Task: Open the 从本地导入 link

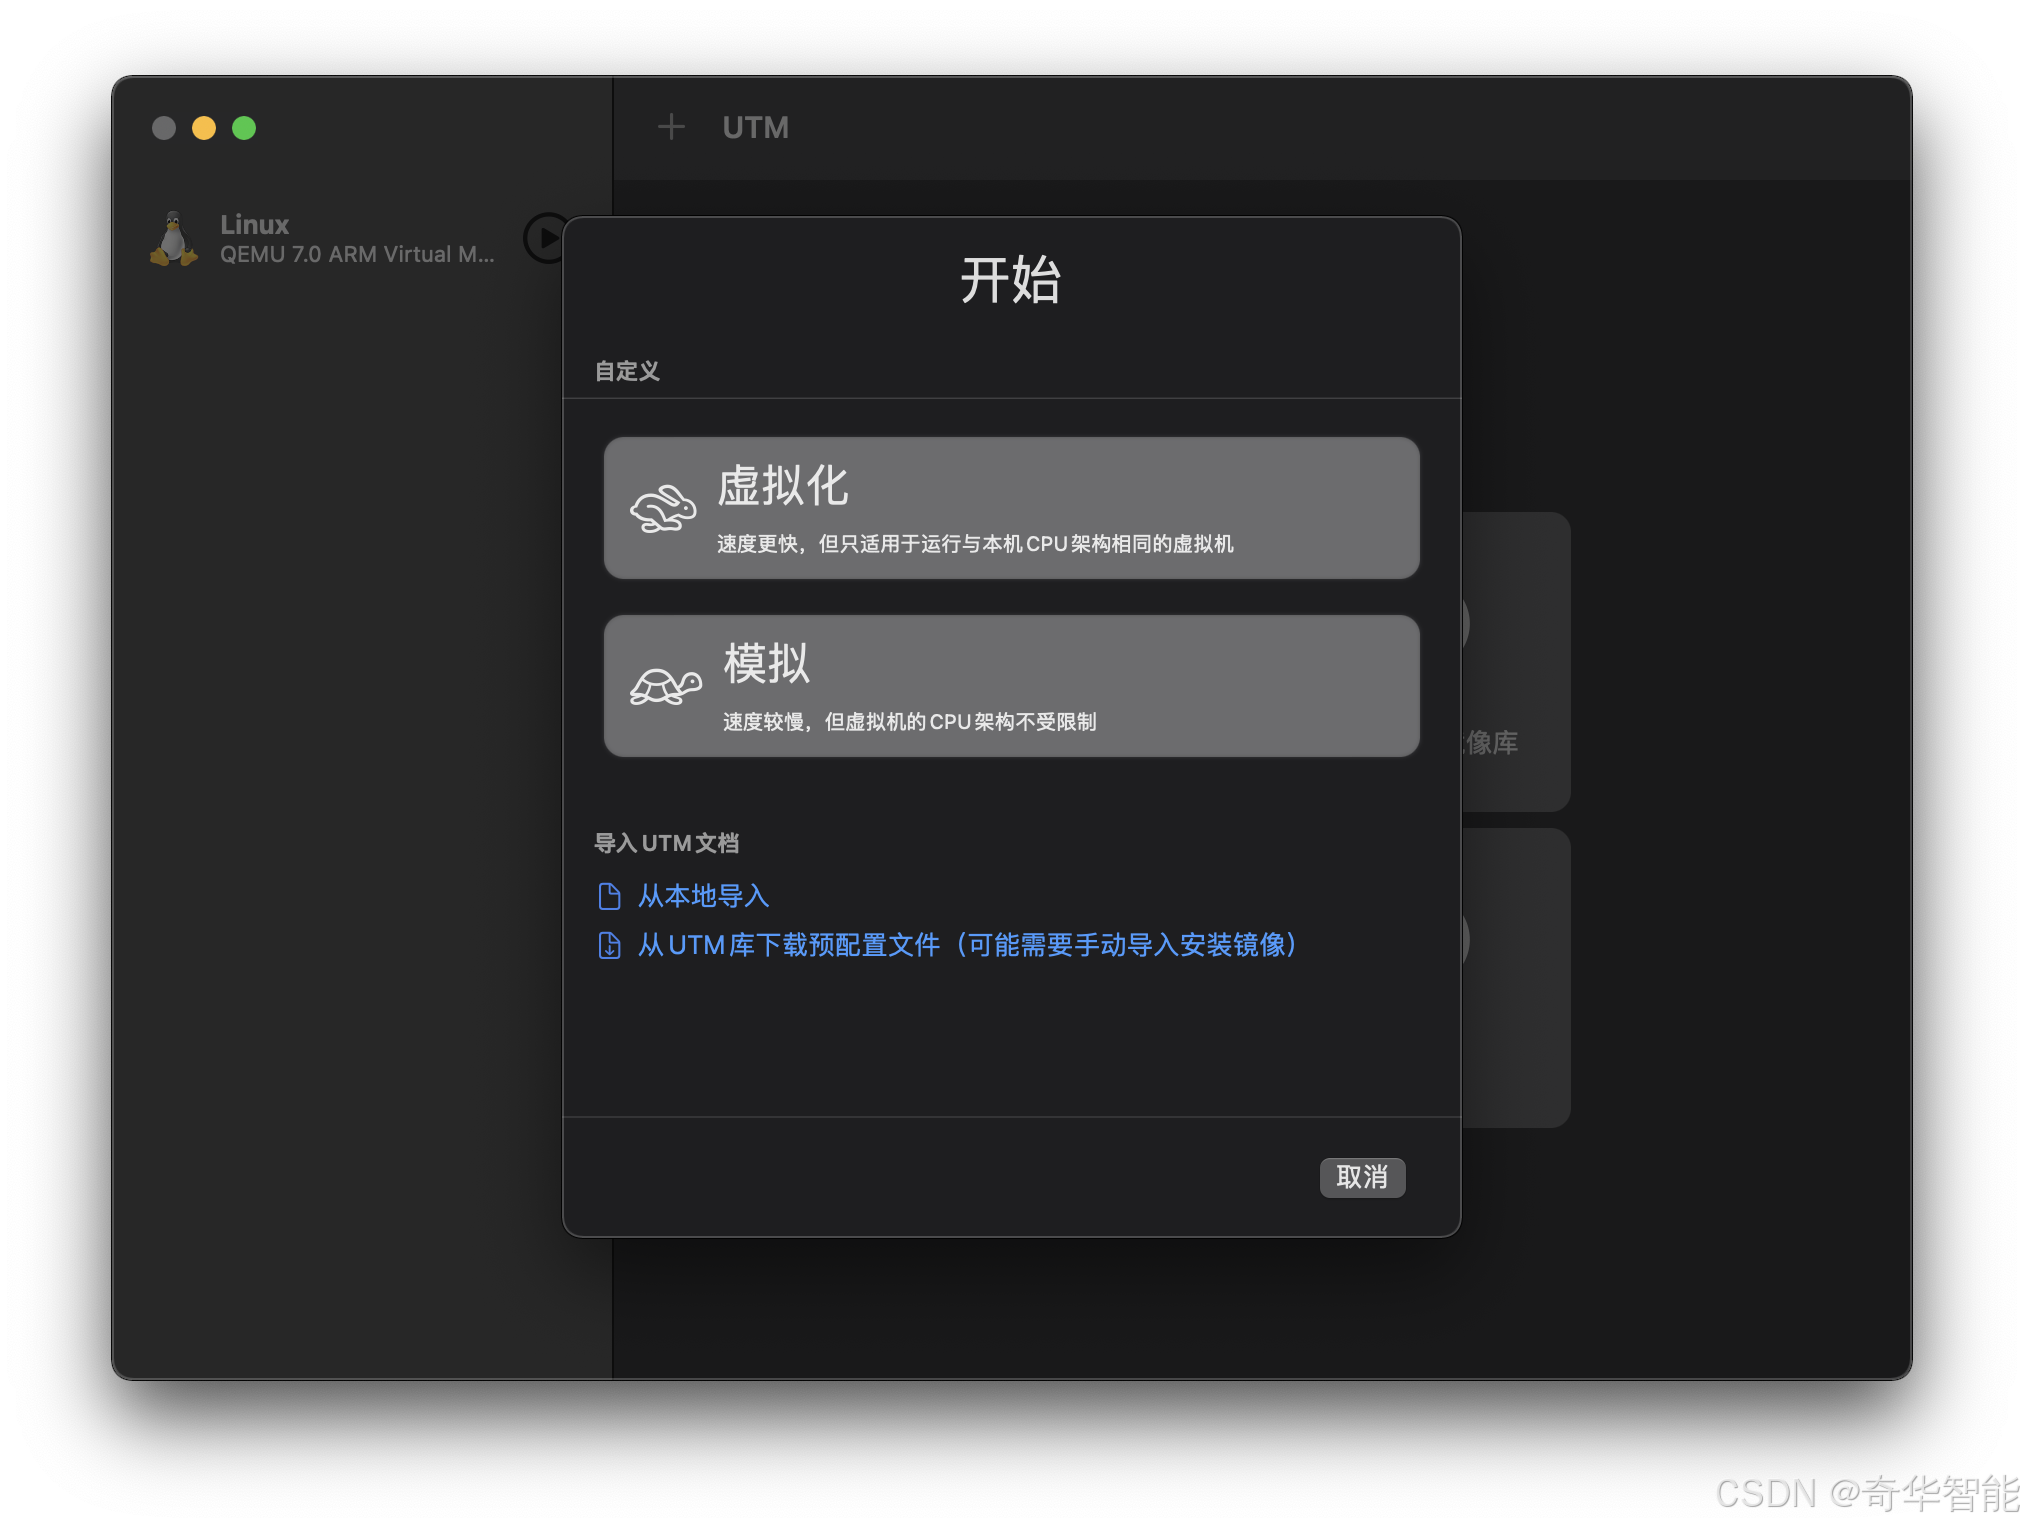Action: coord(703,896)
